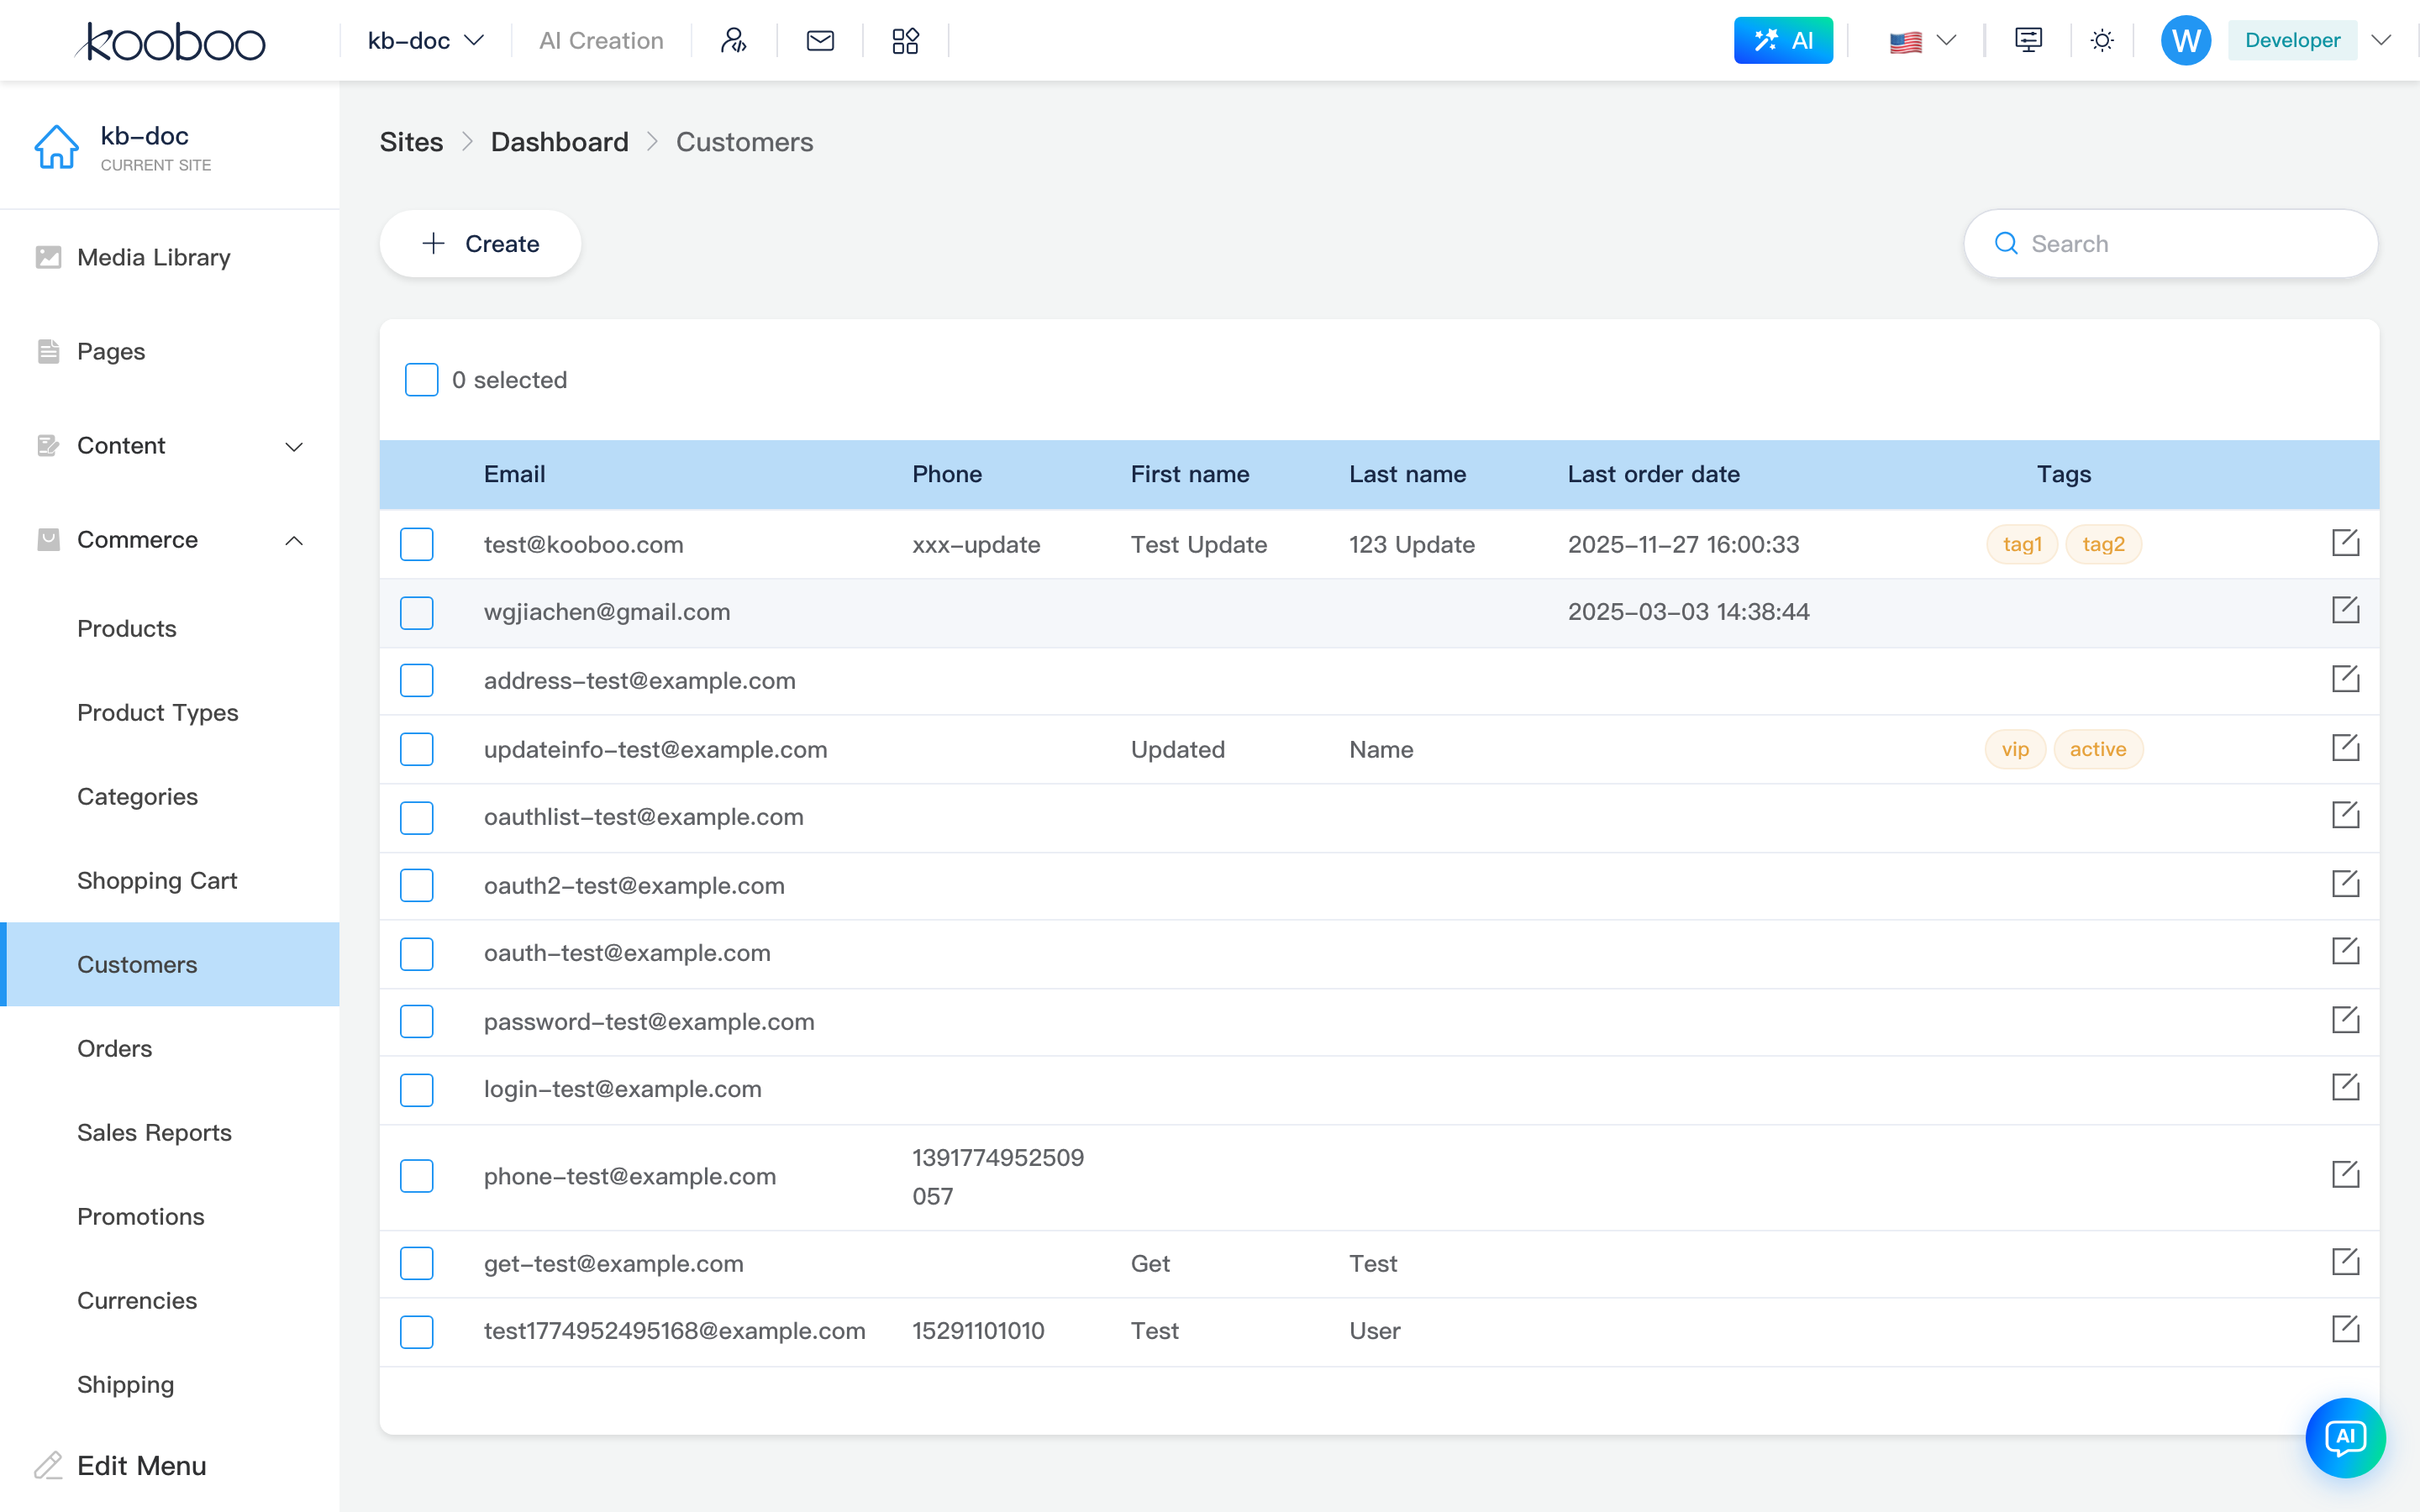Open the user management icon in top bar
This screenshot has width=2420, height=1512.
734,40
